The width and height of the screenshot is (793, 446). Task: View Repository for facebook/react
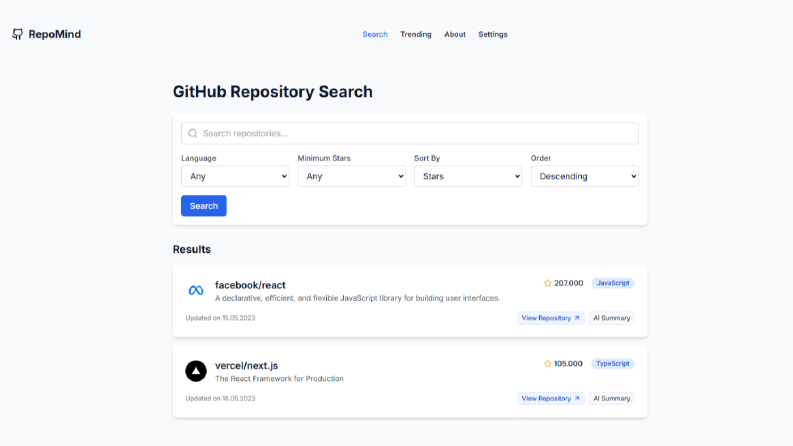tap(551, 318)
